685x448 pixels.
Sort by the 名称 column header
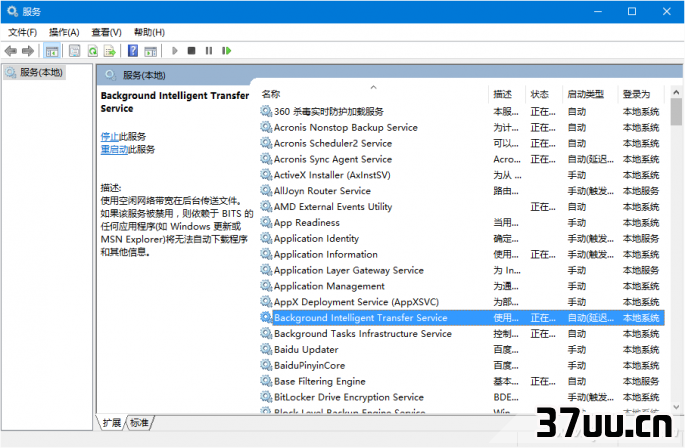(374, 94)
